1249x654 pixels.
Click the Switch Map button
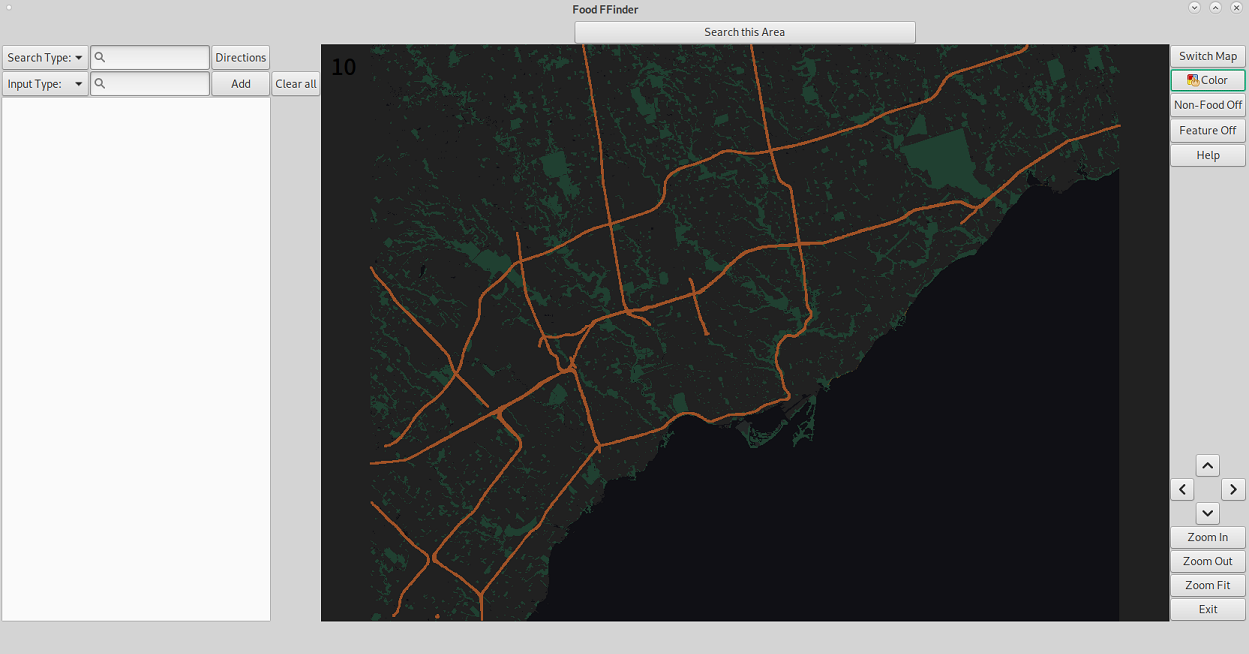1208,56
